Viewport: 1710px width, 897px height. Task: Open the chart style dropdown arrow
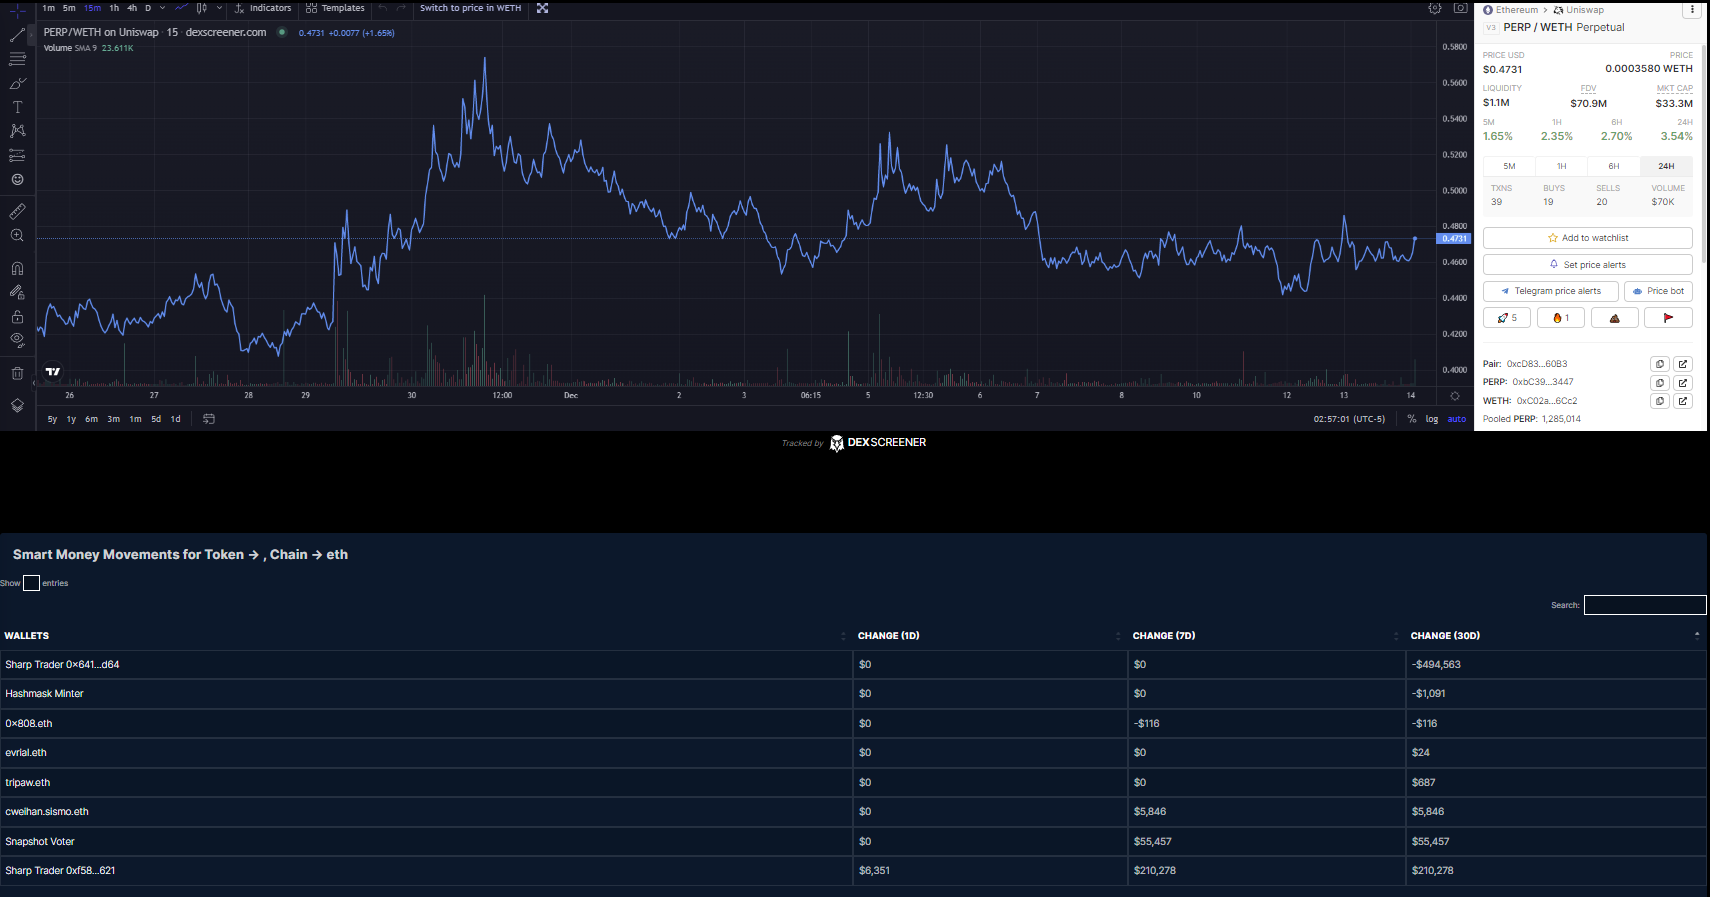click(x=219, y=8)
